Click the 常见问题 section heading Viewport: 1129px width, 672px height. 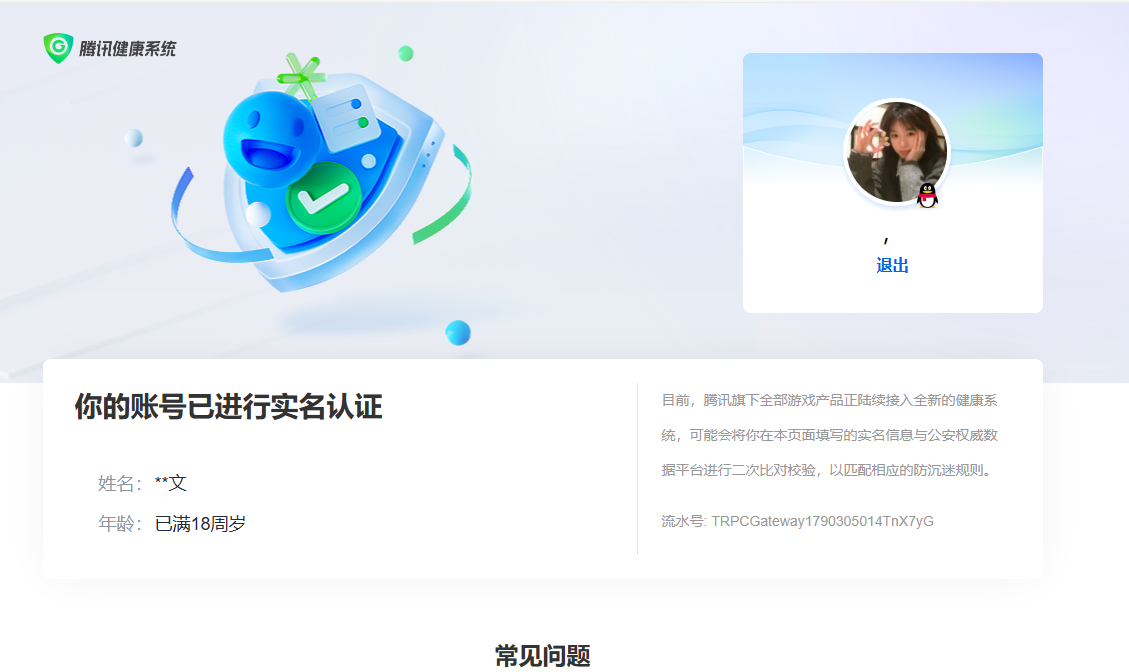543,656
